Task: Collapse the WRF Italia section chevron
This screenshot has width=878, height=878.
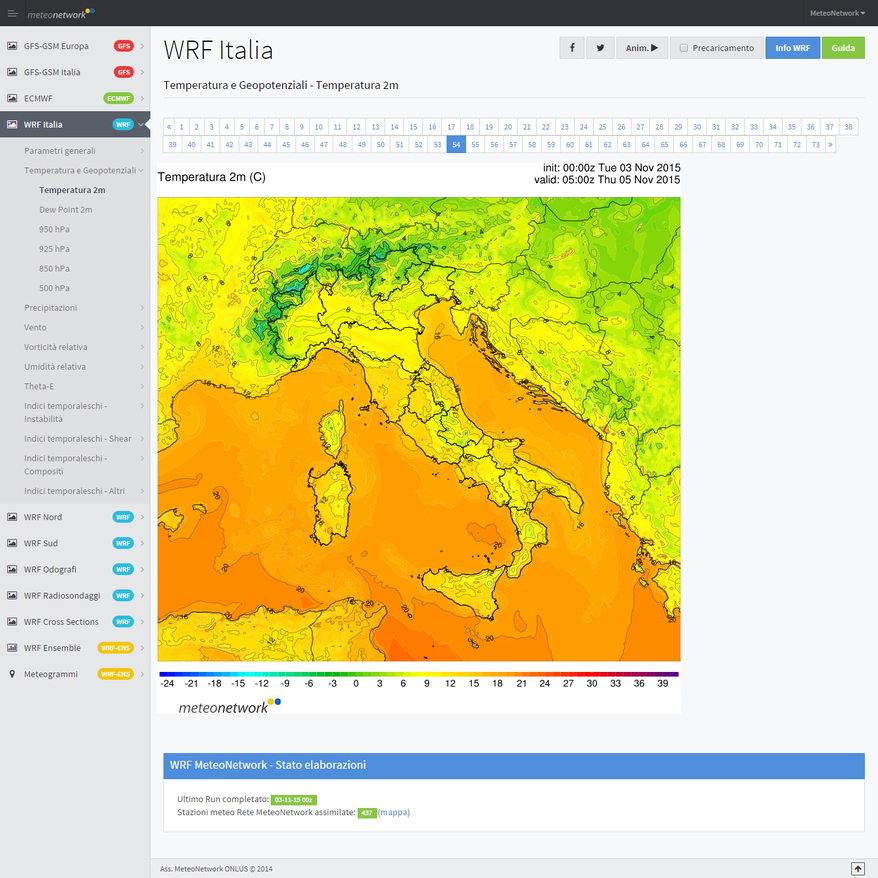Action: (x=141, y=124)
